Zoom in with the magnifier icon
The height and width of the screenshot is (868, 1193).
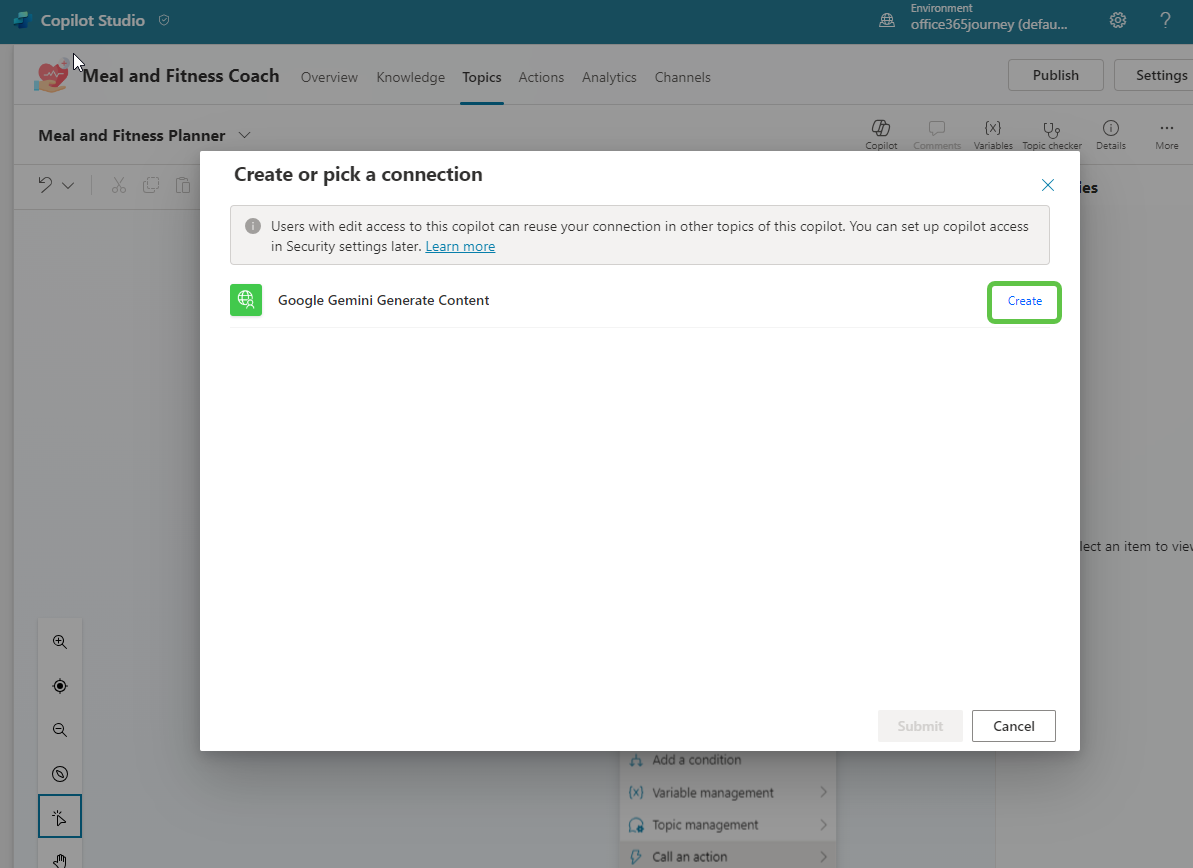tap(59, 641)
